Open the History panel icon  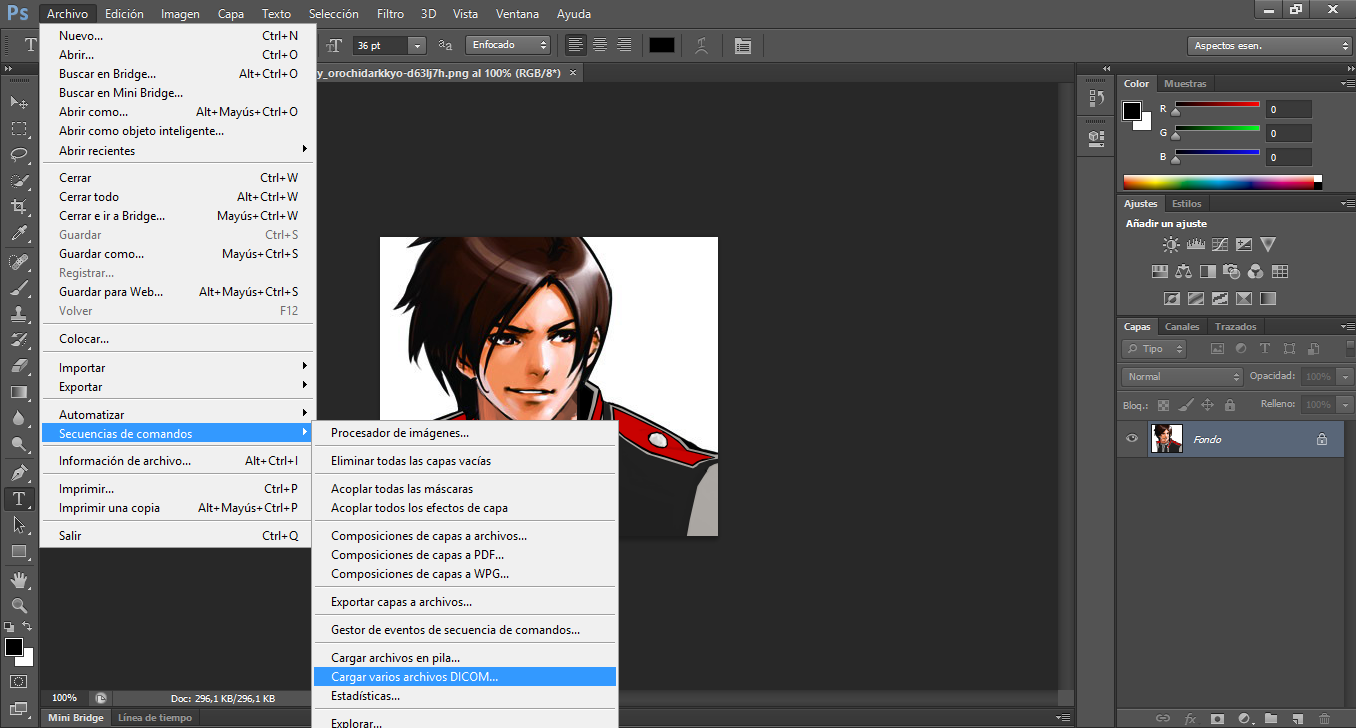click(1095, 98)
